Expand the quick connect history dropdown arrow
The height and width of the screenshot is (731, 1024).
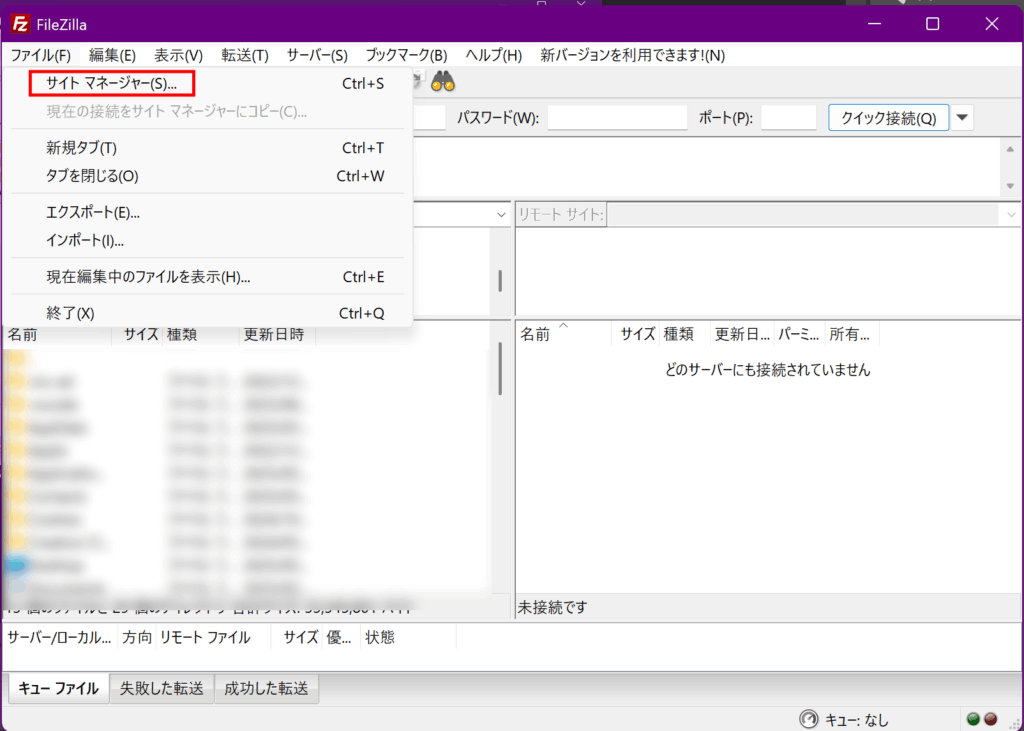(962, 118)
